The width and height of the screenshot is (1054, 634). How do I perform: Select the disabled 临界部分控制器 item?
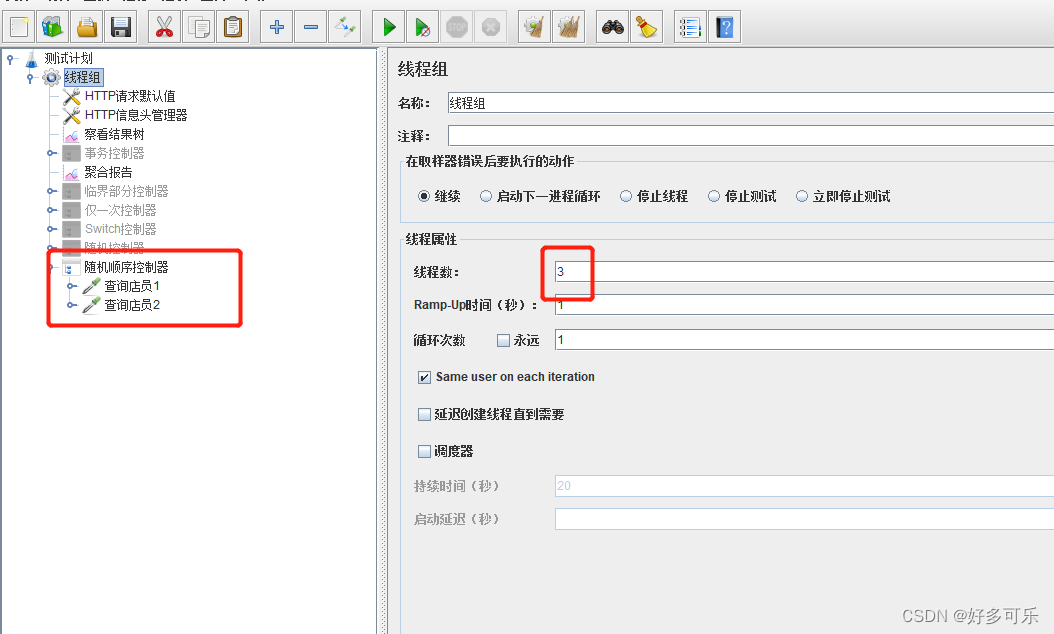(126, 191)
